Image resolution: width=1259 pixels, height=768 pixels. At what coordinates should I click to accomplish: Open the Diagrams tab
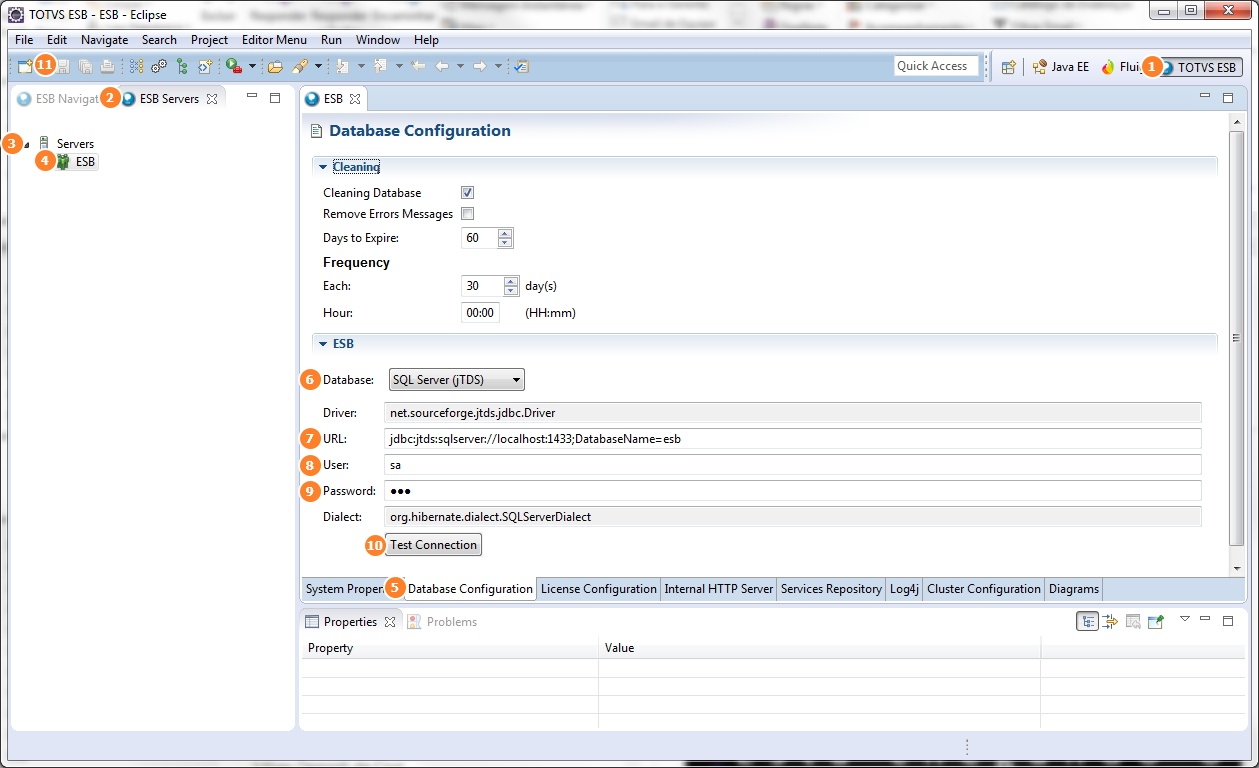1073,589
